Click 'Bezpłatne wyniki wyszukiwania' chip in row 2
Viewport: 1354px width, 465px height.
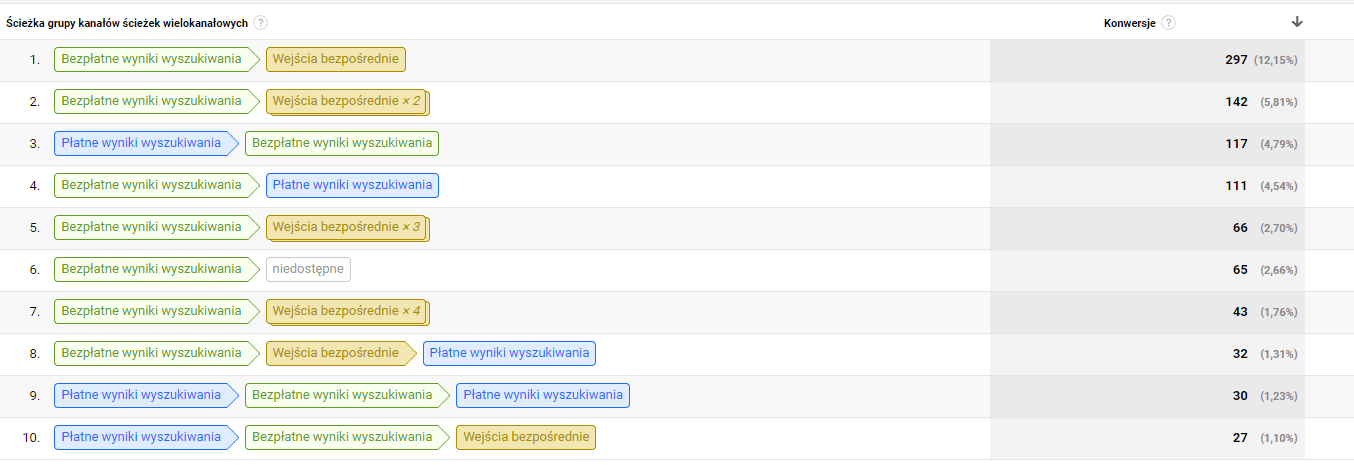[x=151, y=102]
